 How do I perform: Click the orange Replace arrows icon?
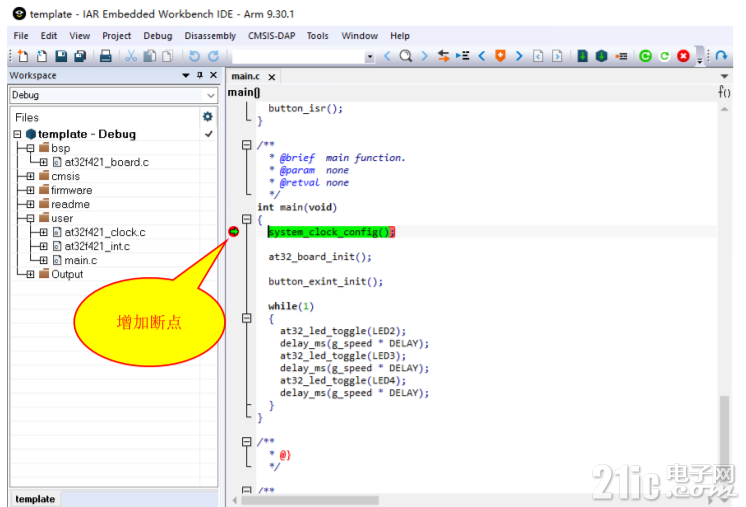[x=443, y=56]
